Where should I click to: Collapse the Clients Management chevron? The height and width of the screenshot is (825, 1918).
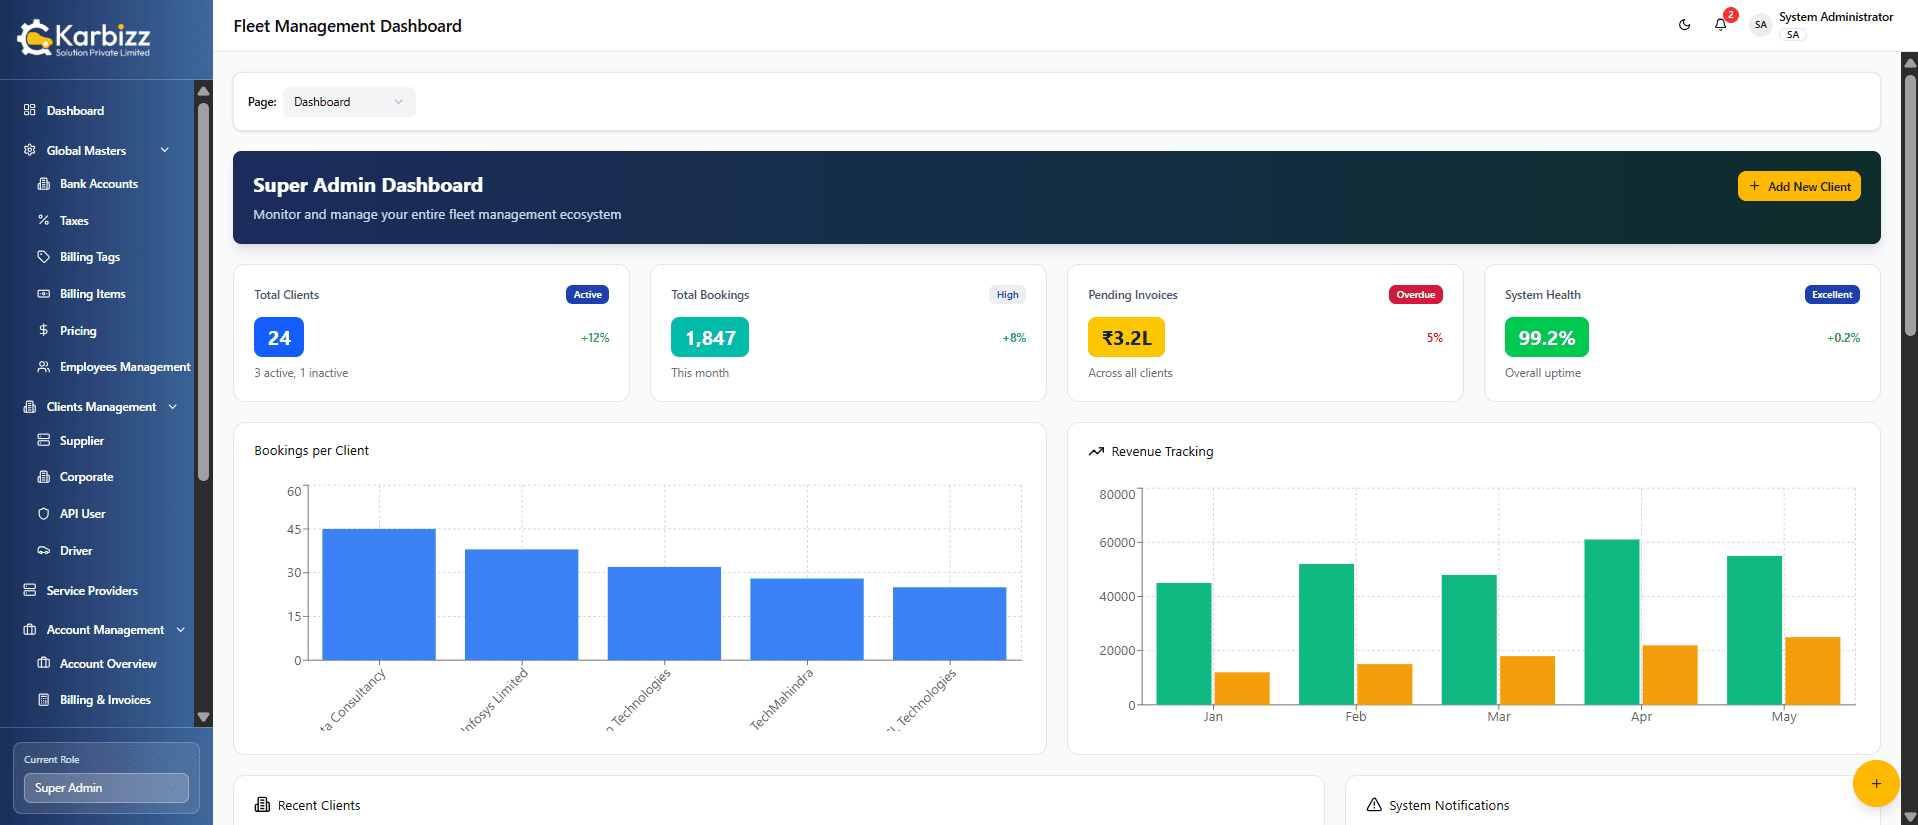(x=173, y=407)
